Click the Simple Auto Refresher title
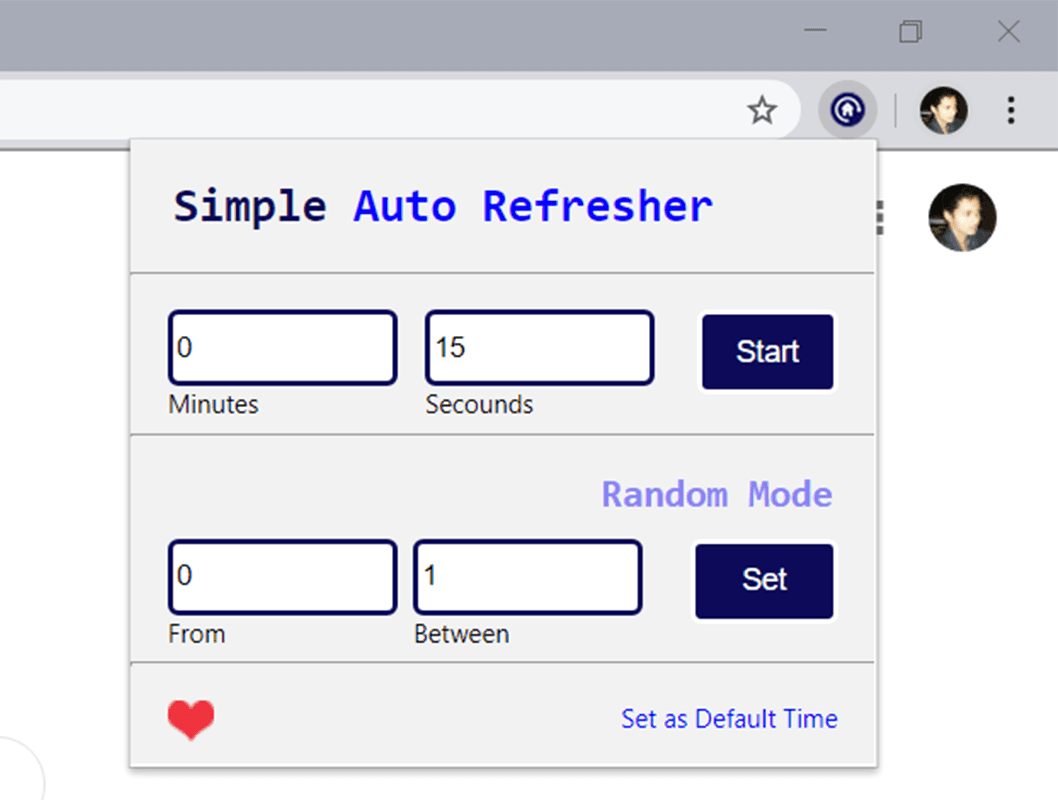The width and height of the screenshot is (1058, 800). 443,206
